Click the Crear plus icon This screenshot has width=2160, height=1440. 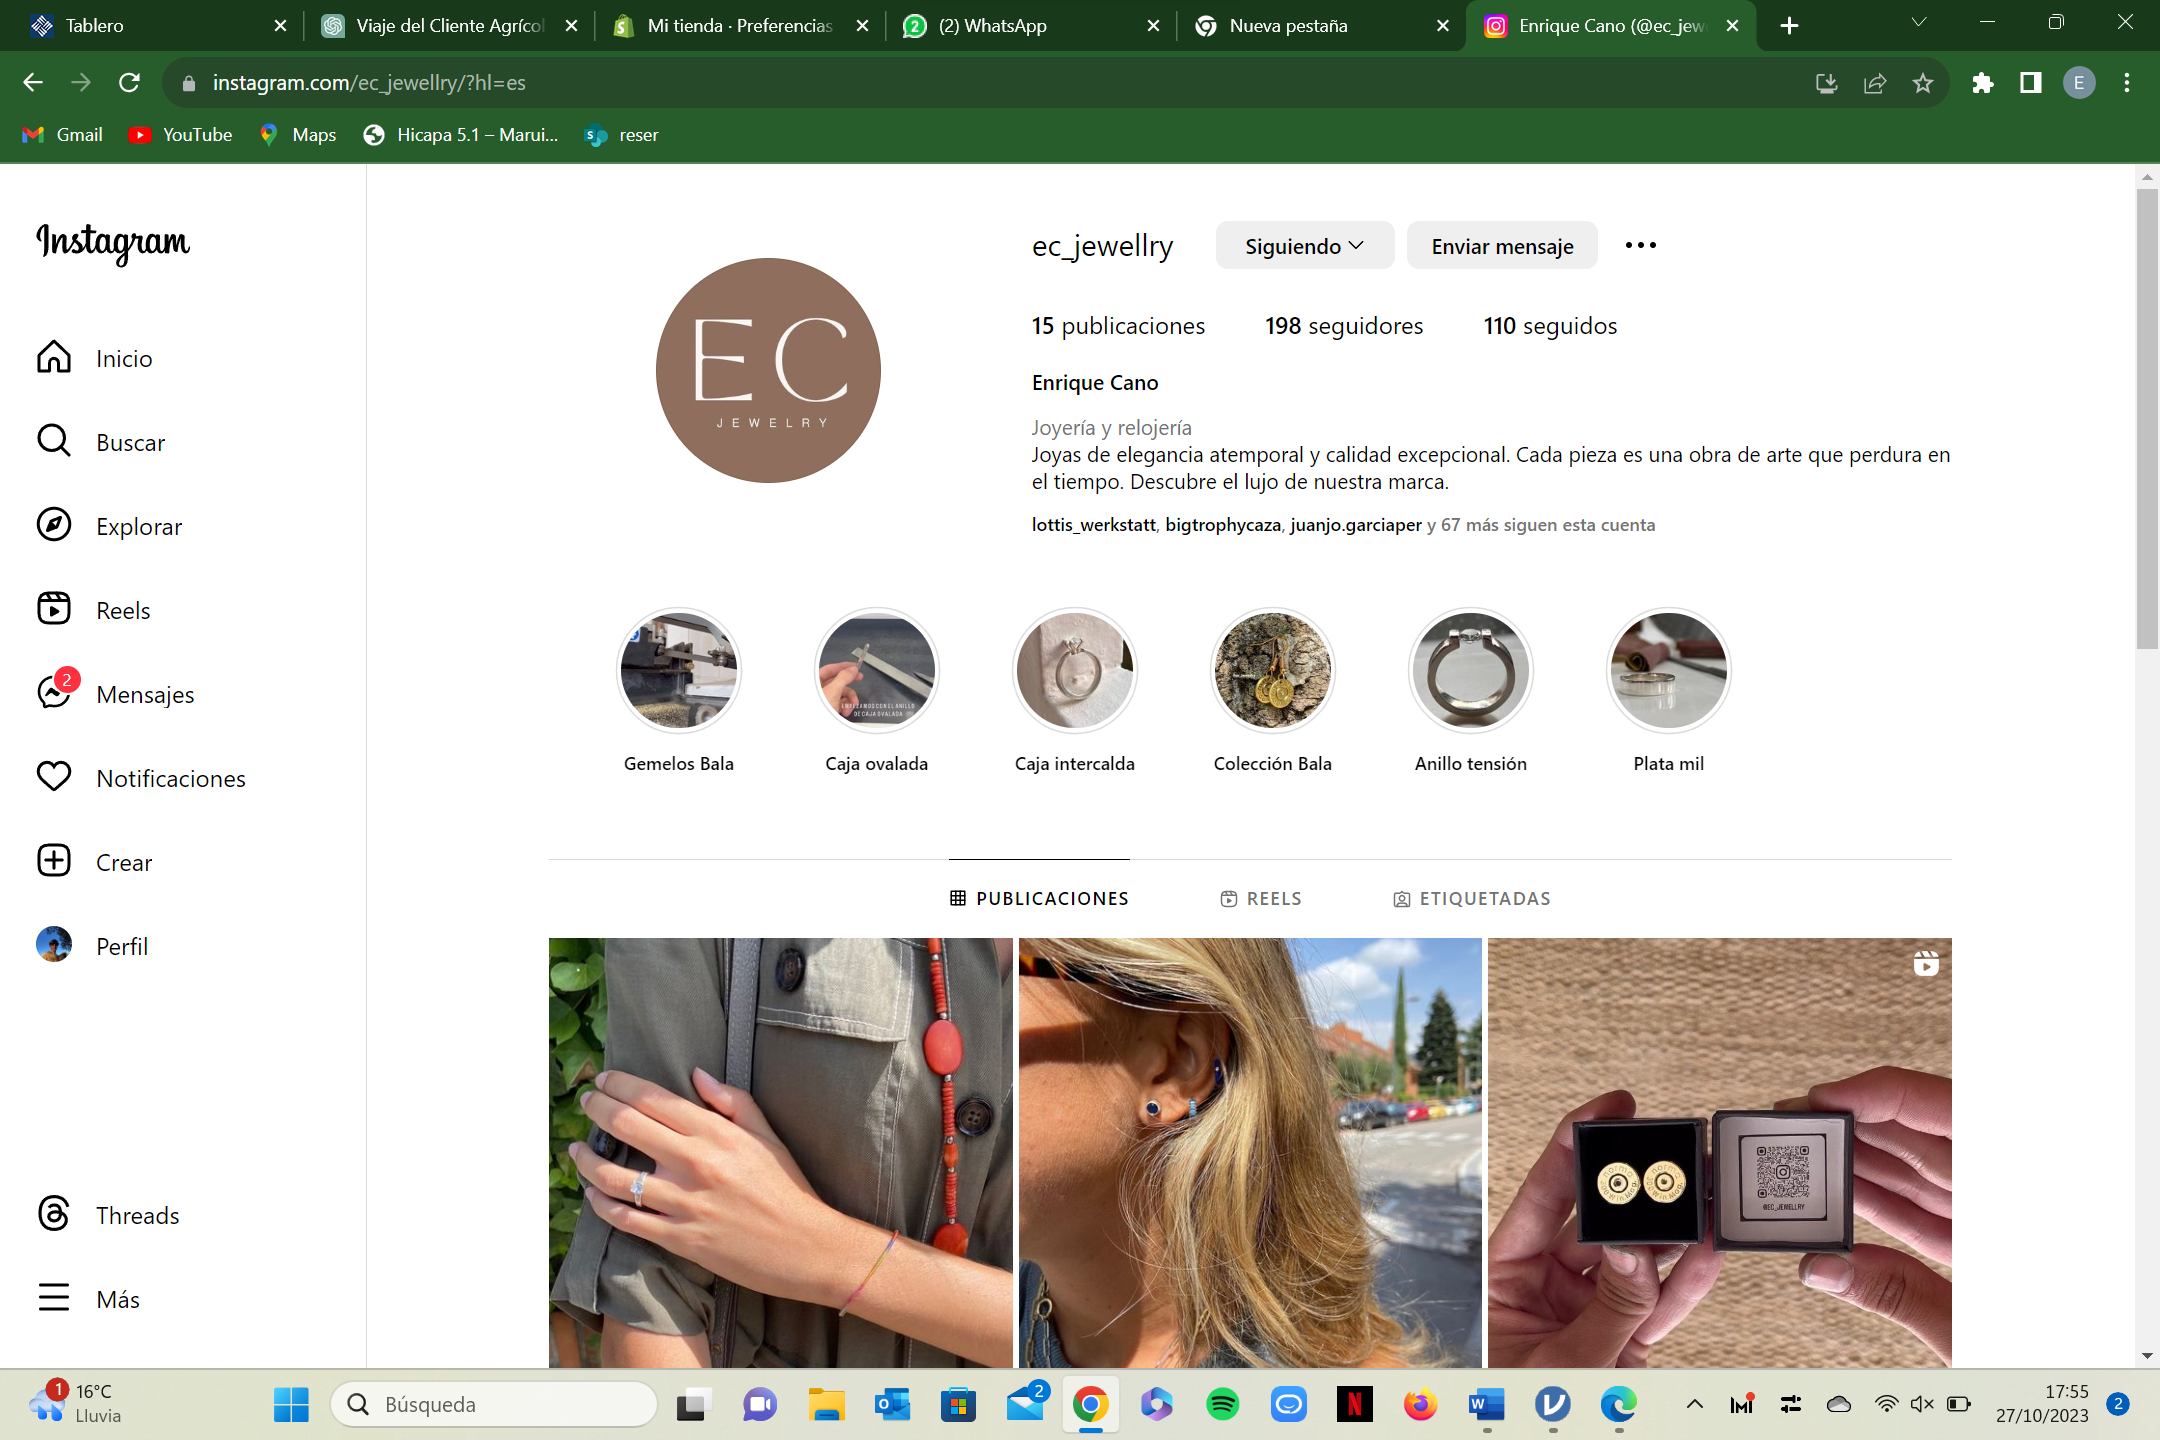click(x=54, y=861)
